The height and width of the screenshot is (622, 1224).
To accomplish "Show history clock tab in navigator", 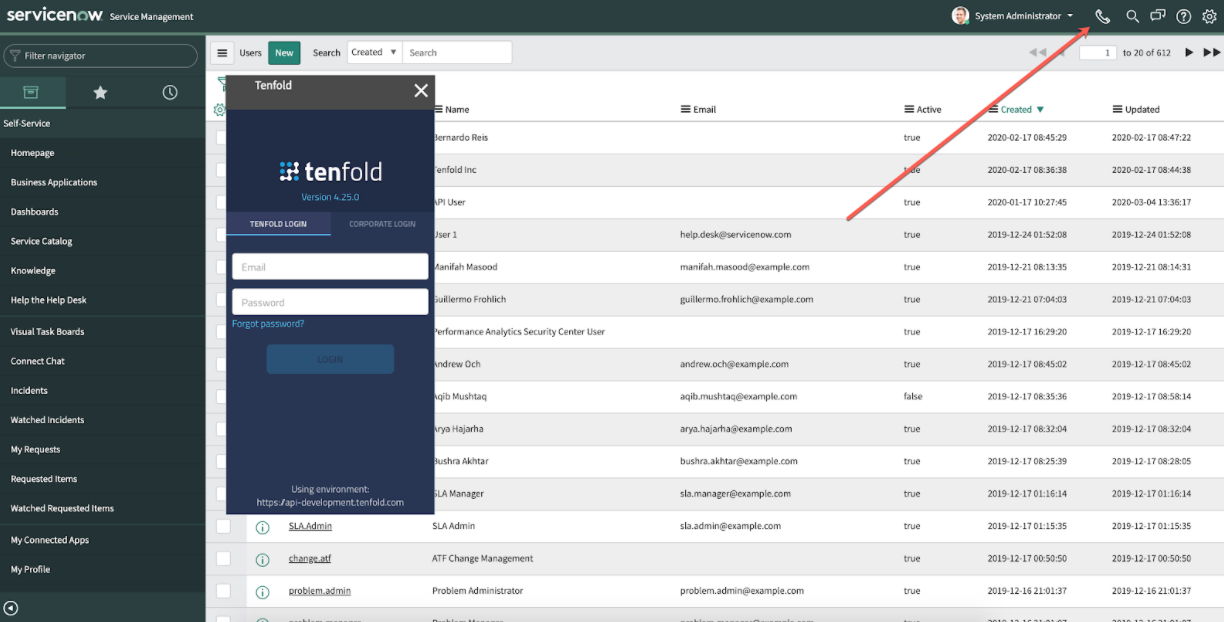I will point(170,92).
